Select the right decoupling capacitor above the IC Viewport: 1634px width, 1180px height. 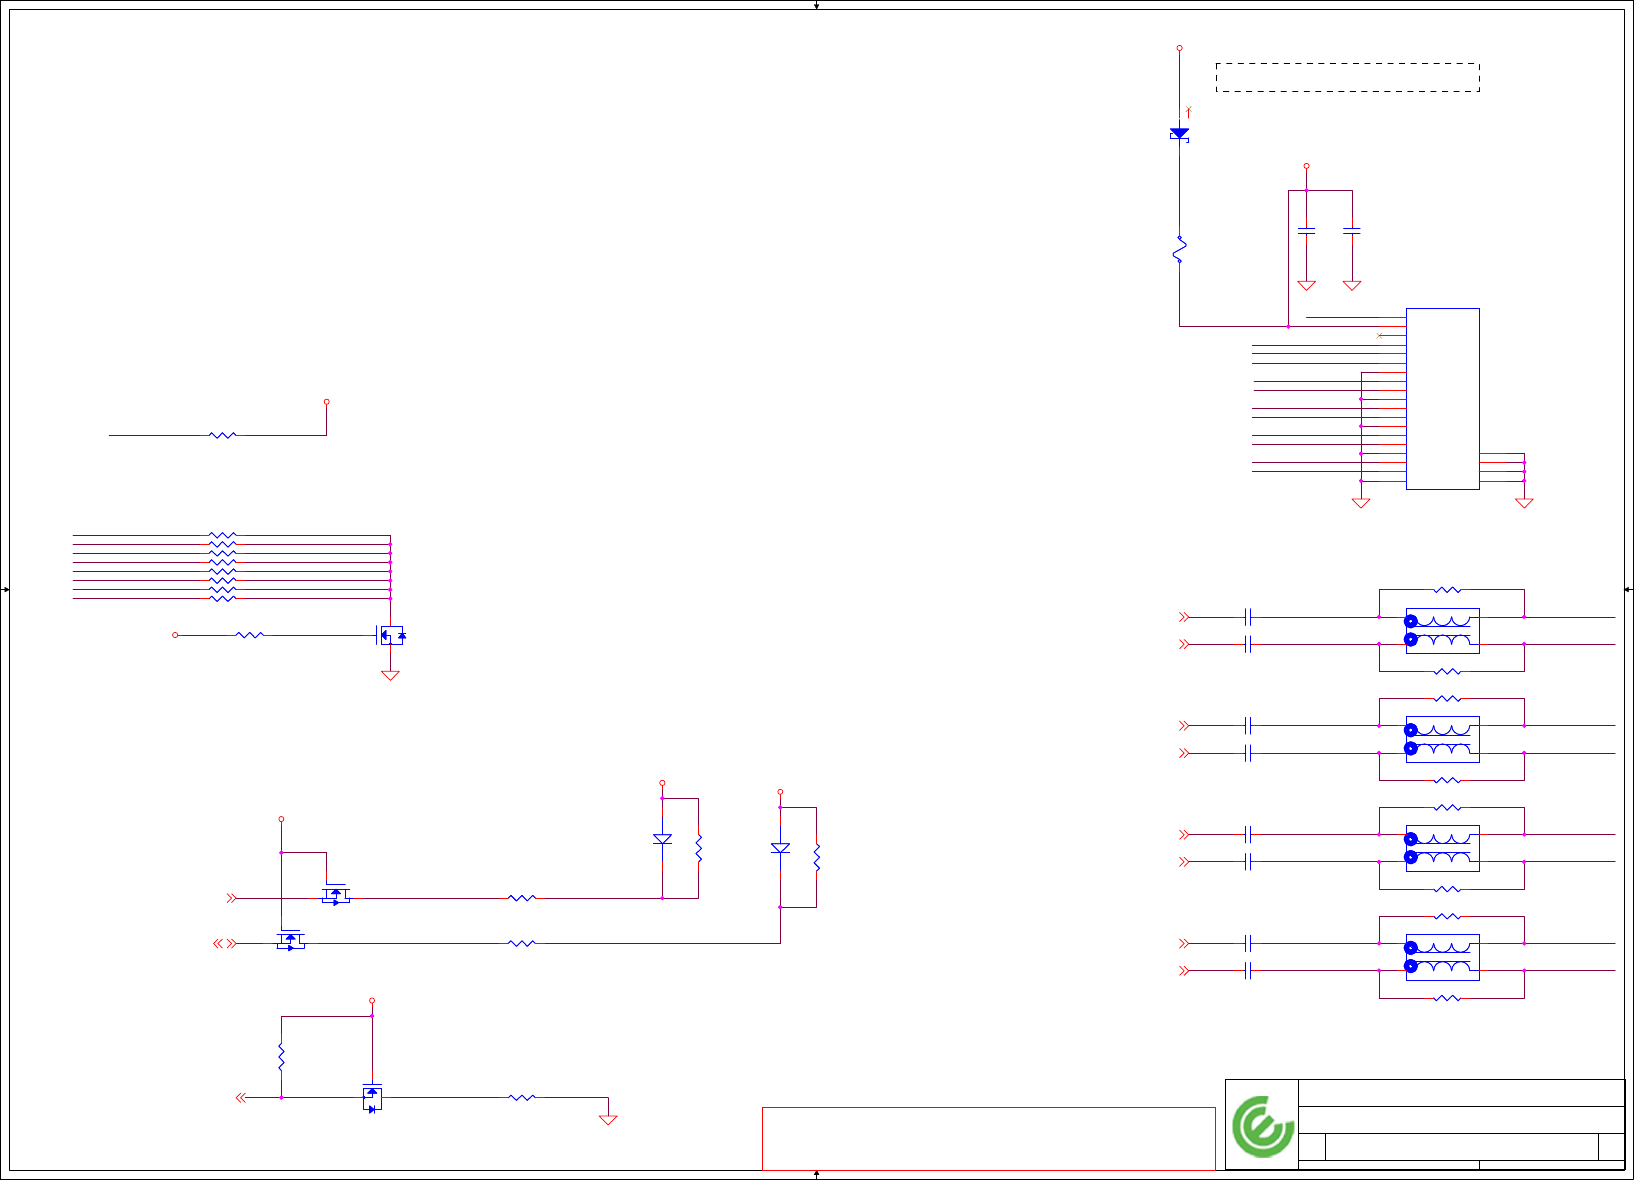point(1352,231)
